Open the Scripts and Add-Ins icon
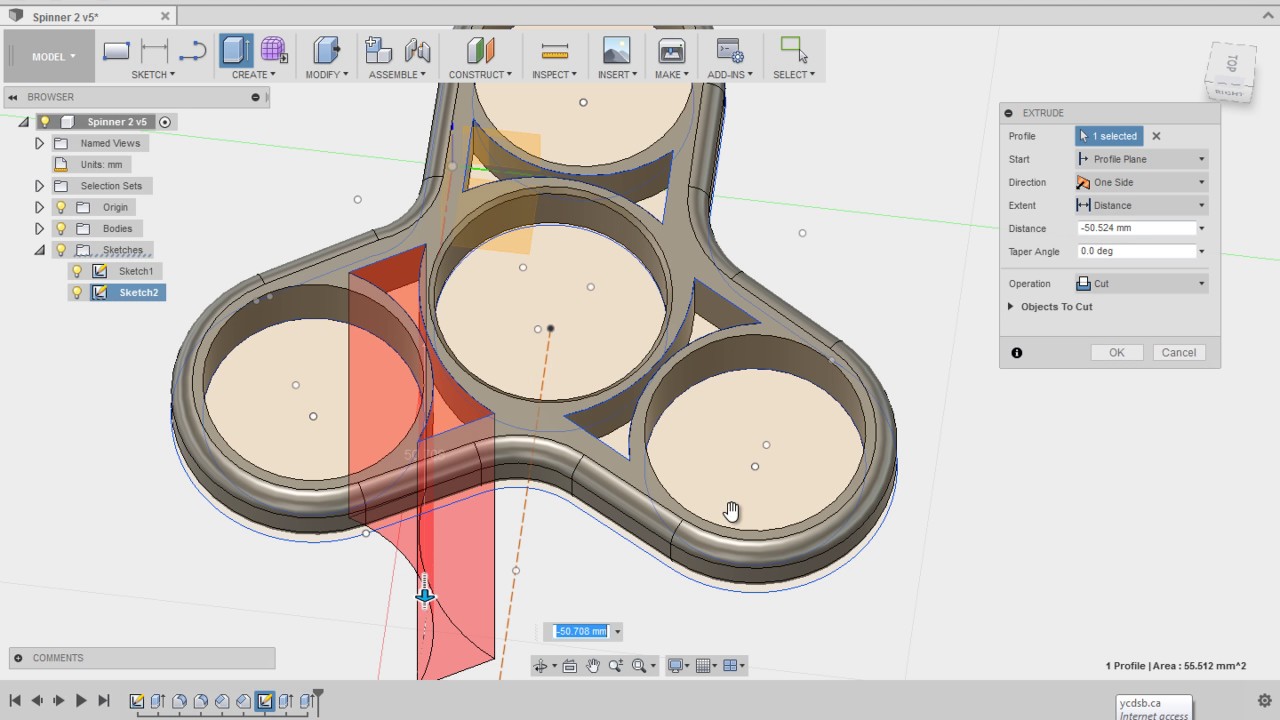The height and width of the screenshot is (720, 1280). (730, 50)
